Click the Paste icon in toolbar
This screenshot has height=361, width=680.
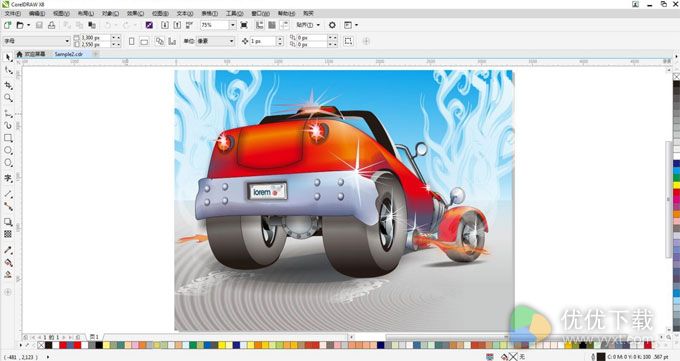92,25
